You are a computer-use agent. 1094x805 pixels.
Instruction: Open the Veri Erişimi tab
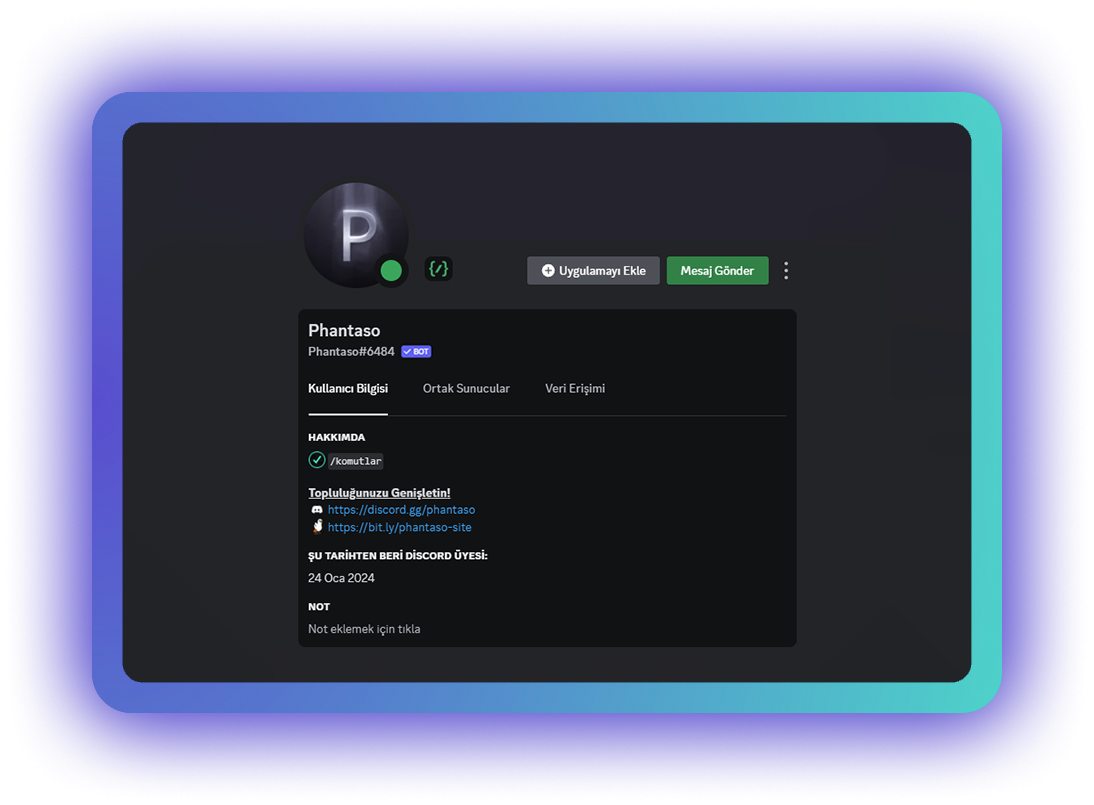pos(575,389)
